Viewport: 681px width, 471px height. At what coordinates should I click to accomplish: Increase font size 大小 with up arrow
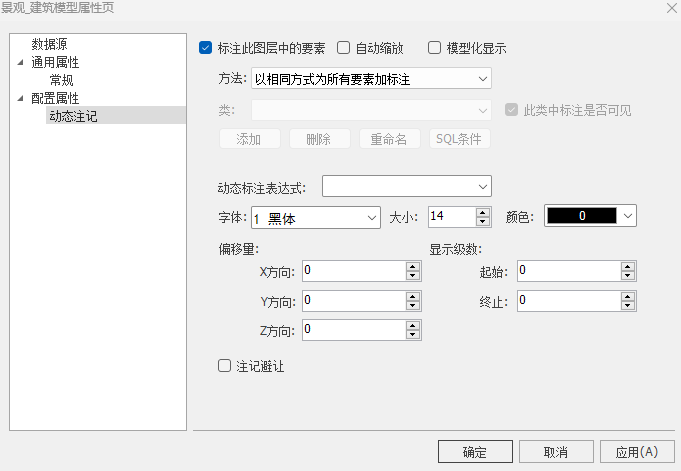pos(484,212)
